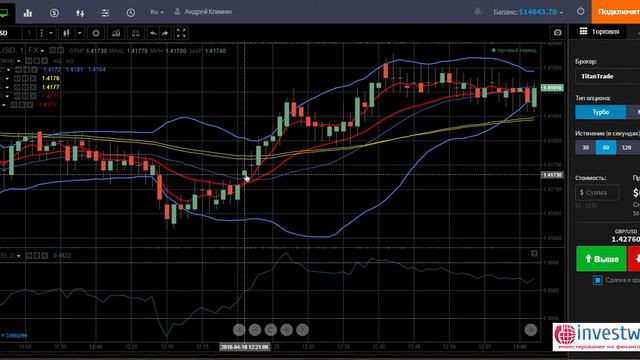Jump to latest bar round button
640x360 pixels.
pyautogui.click(x=531, y=329)
